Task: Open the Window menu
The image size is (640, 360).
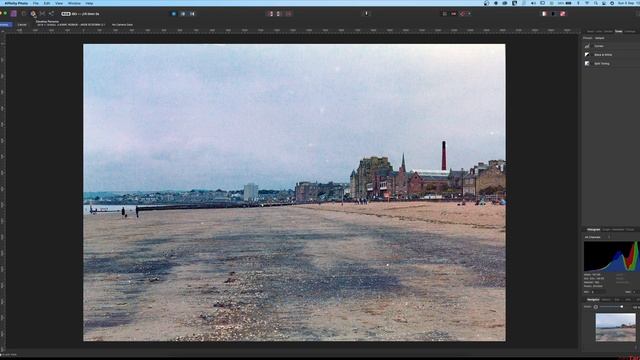Action: 74,3
